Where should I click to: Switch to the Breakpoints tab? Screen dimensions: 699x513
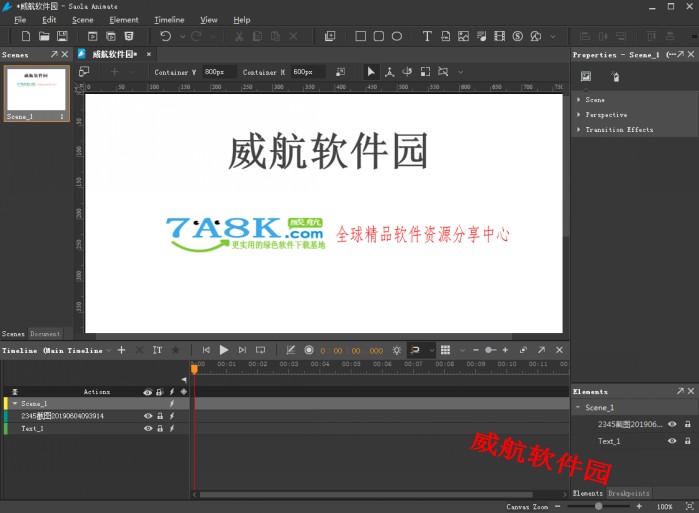point(629,493)
